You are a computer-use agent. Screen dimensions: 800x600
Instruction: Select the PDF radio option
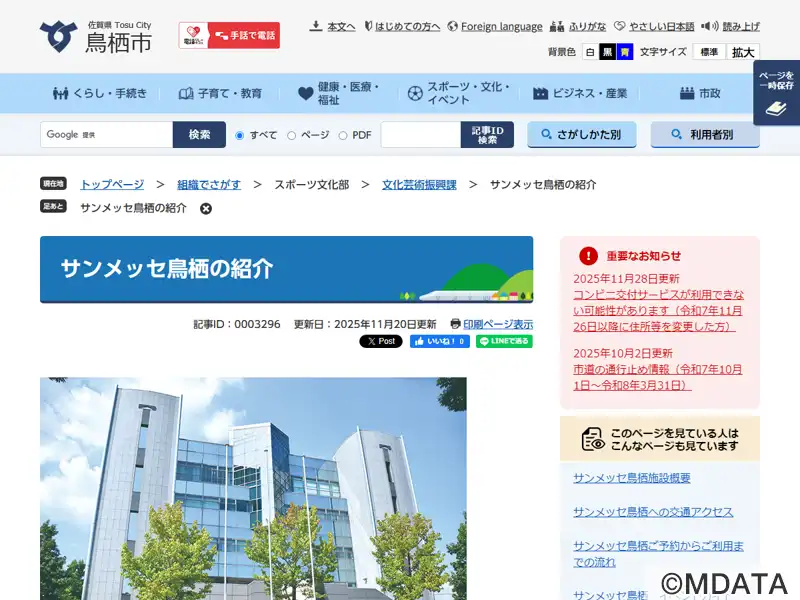click(x=343, y=135)
